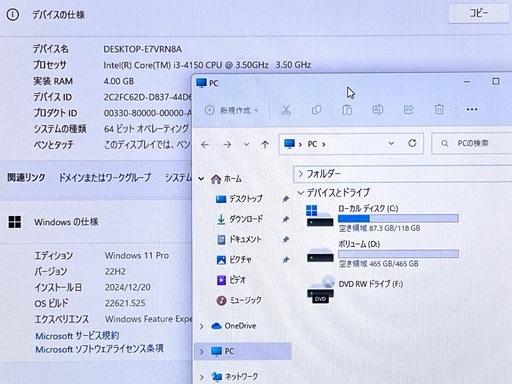512x384 pixels.
Task: Click the Copy icon in Explorer toolbar
Action: pos(316,110)
